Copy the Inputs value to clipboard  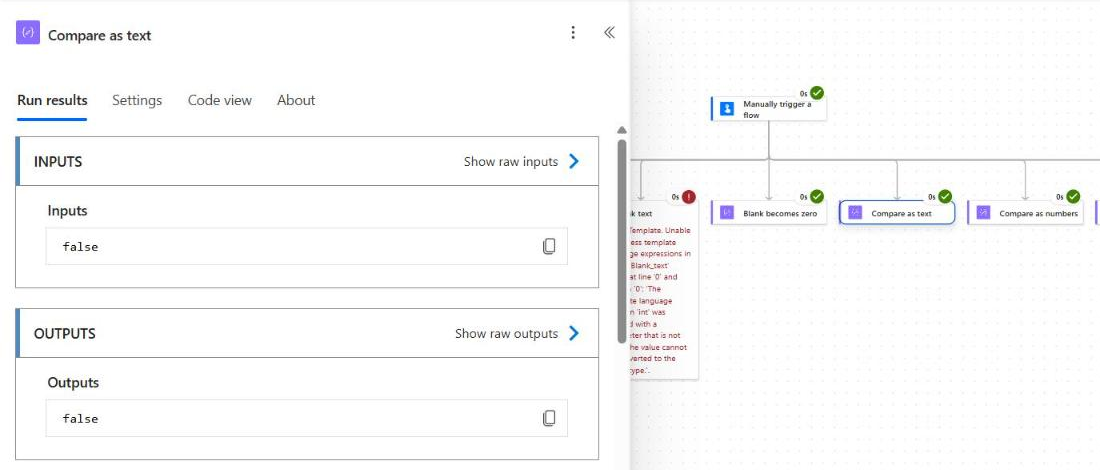549,246
